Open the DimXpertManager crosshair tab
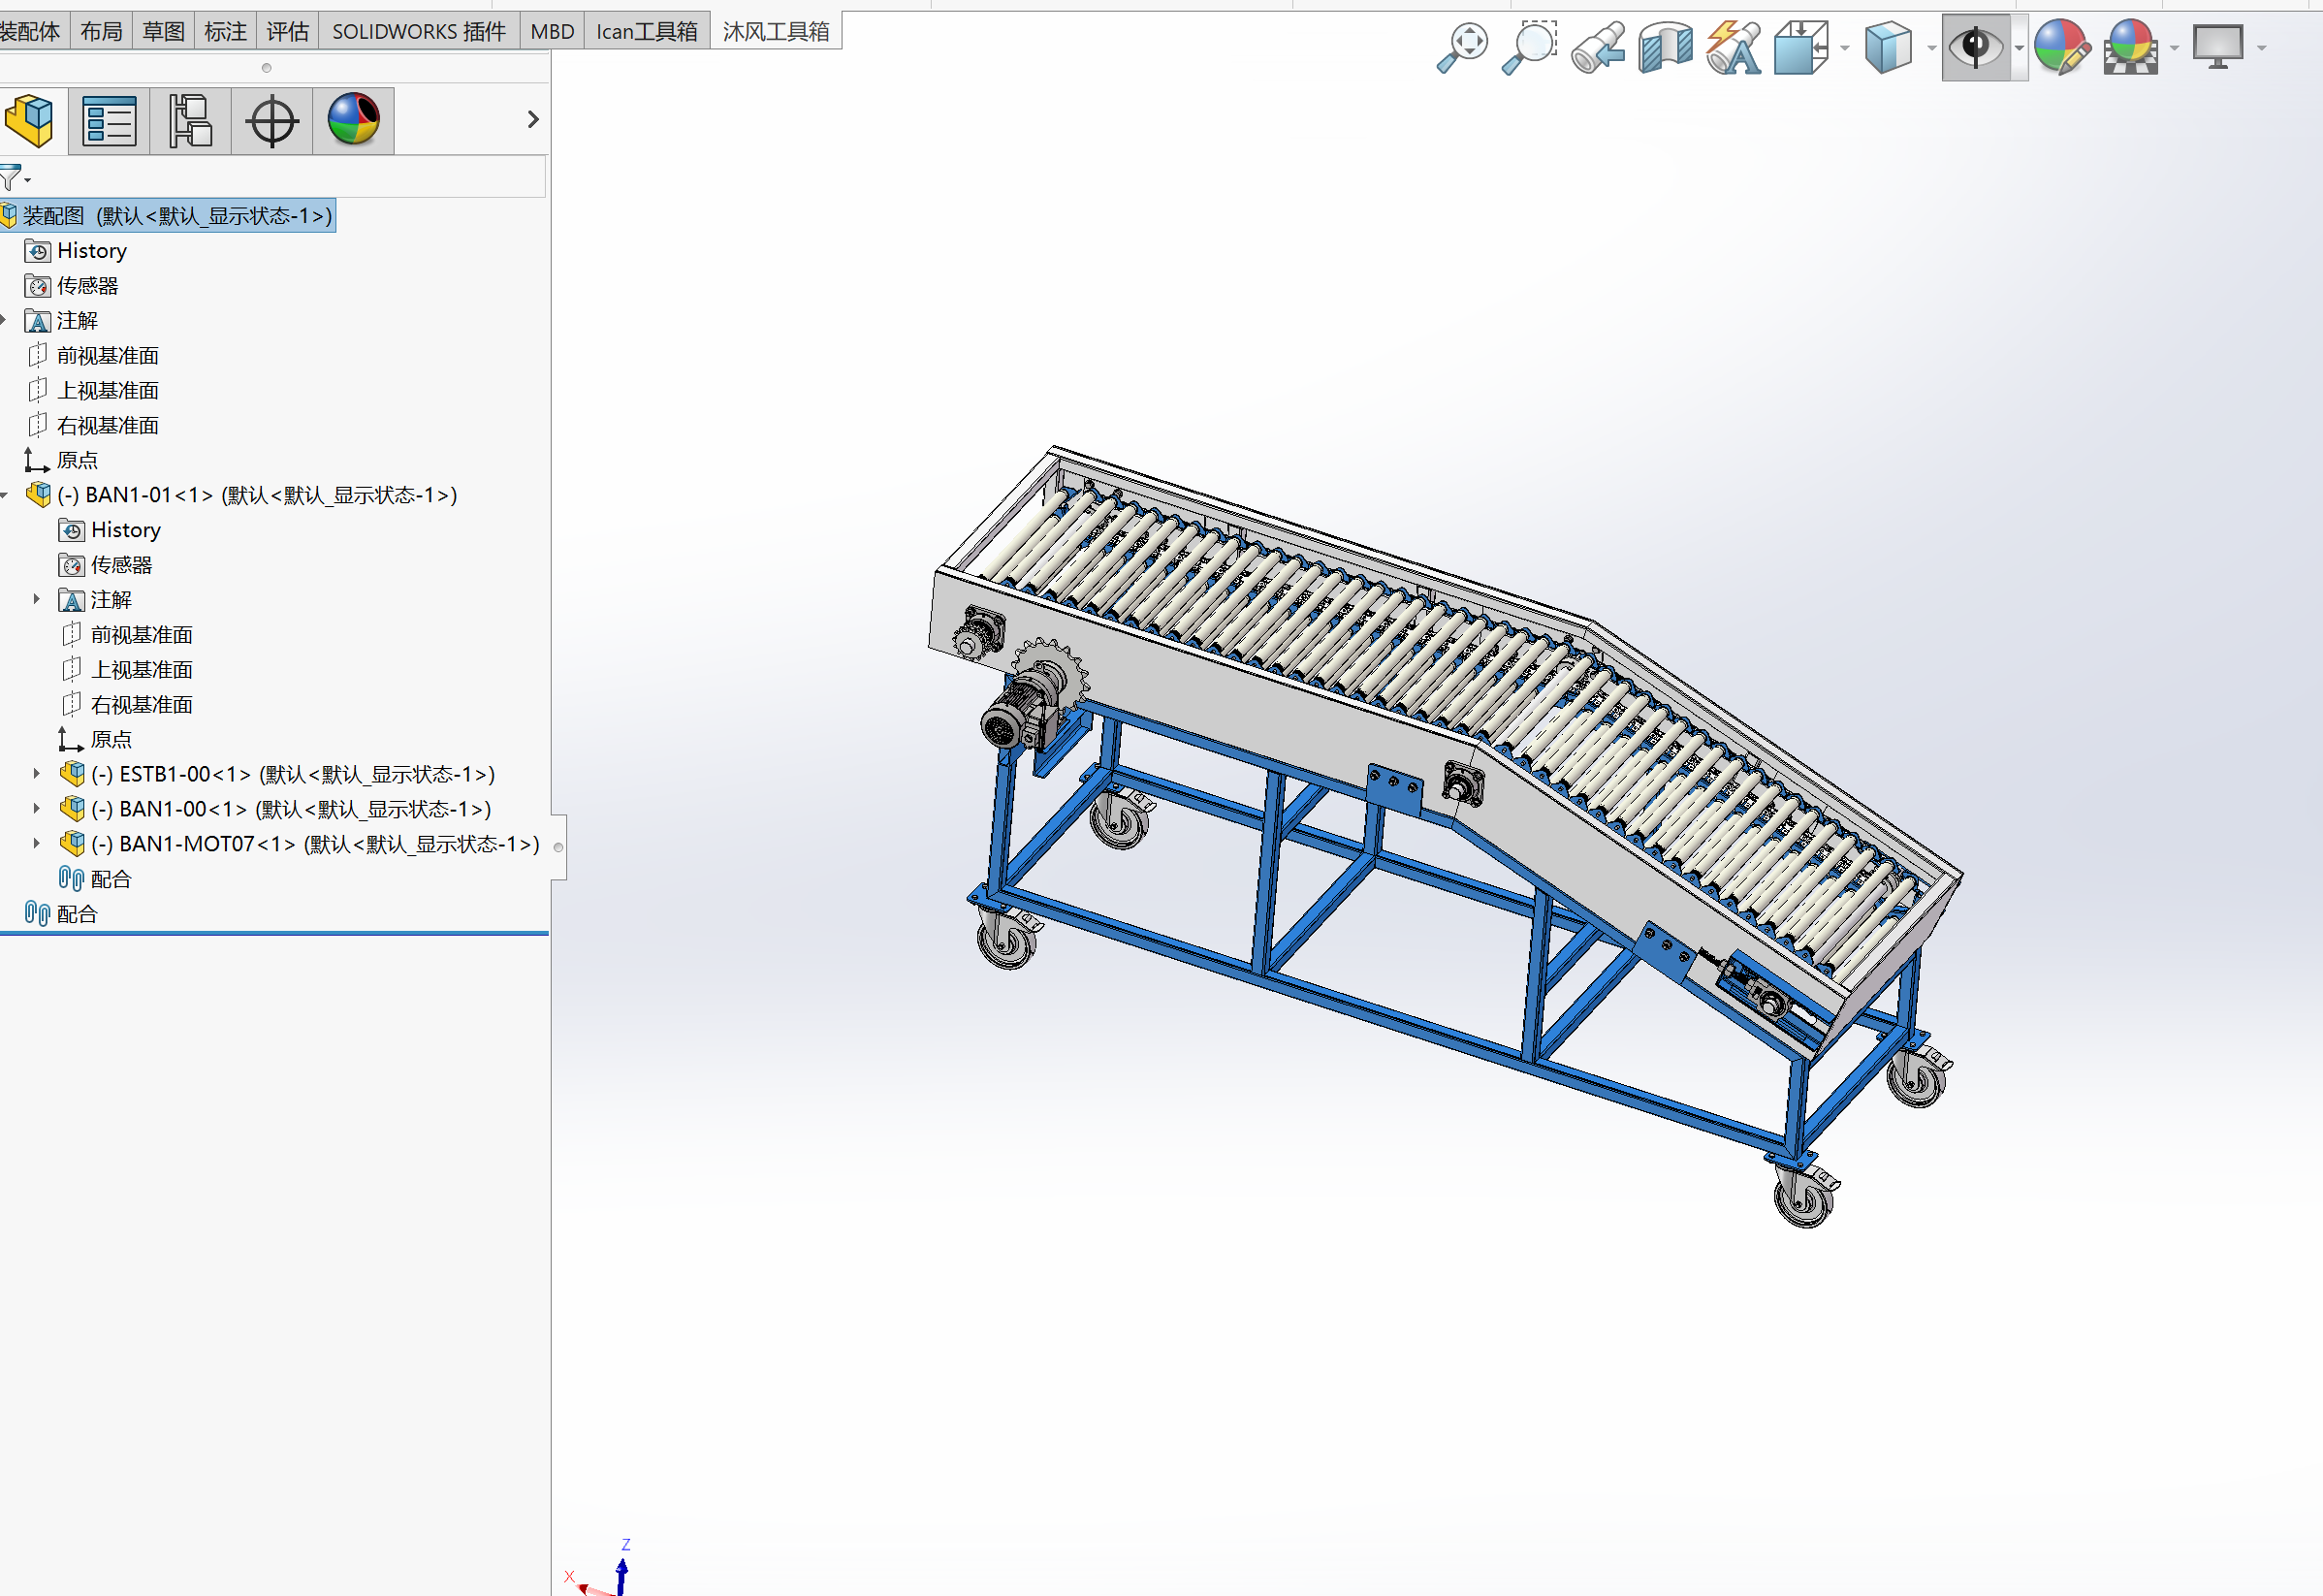This screenshot has width=2323, height=1596. (x=272, y=121)
